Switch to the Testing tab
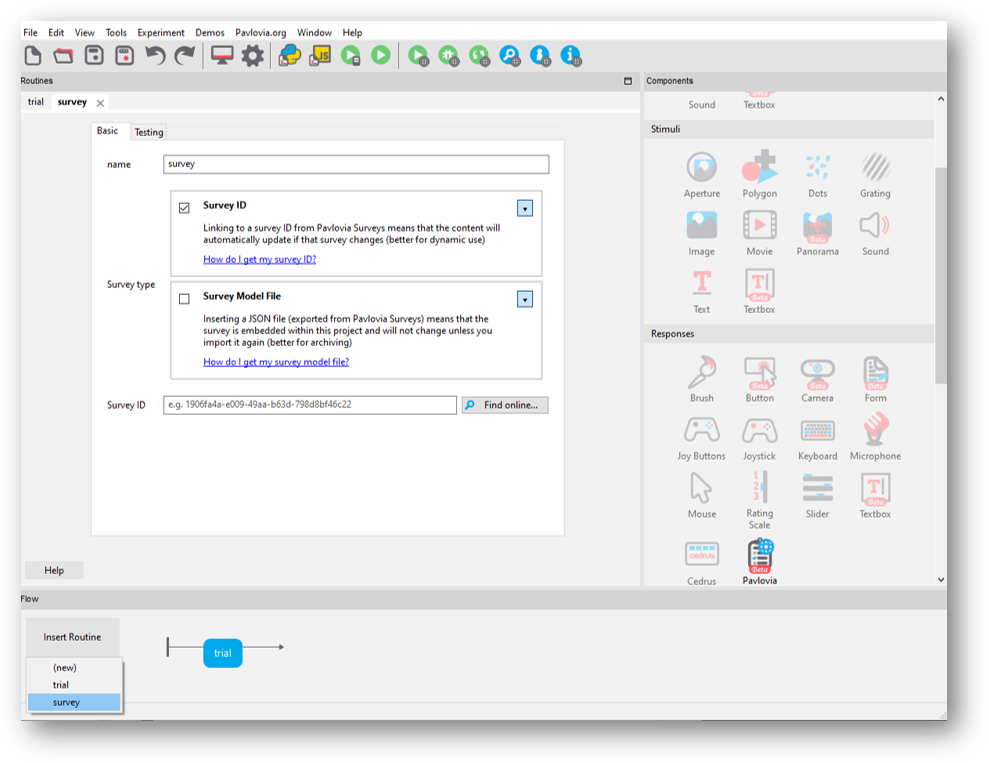The image size is (989, 763). click(x=149, y=132)
